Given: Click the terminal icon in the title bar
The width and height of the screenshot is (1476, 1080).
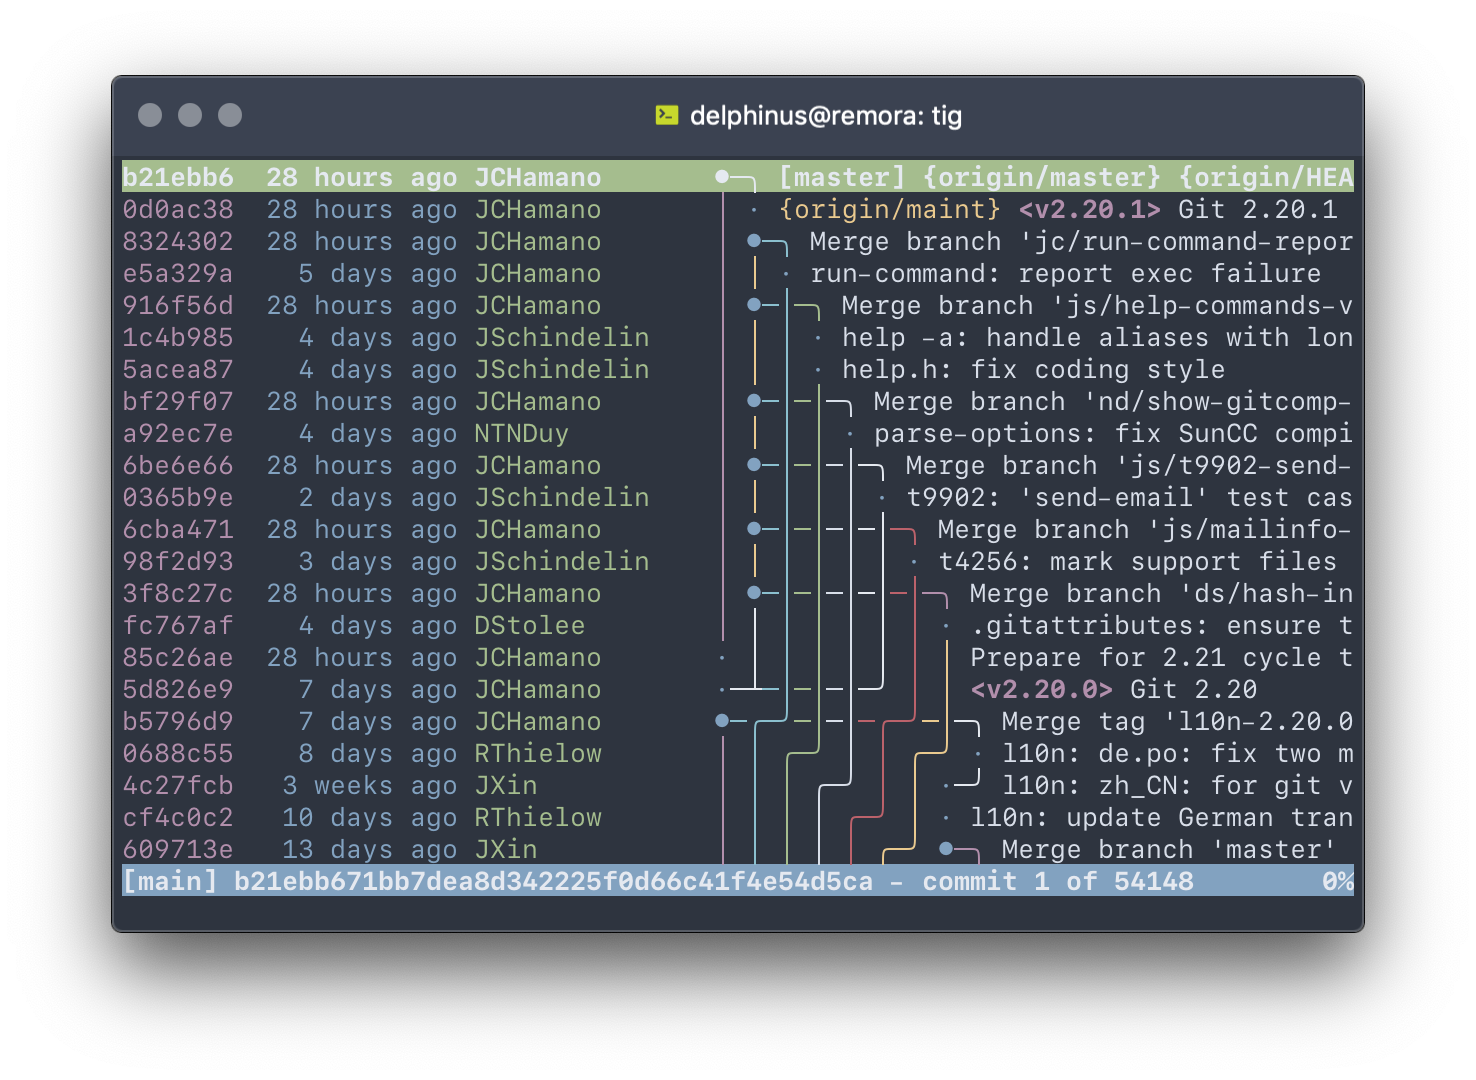Looking at the screenshot, I should point(667,115).
